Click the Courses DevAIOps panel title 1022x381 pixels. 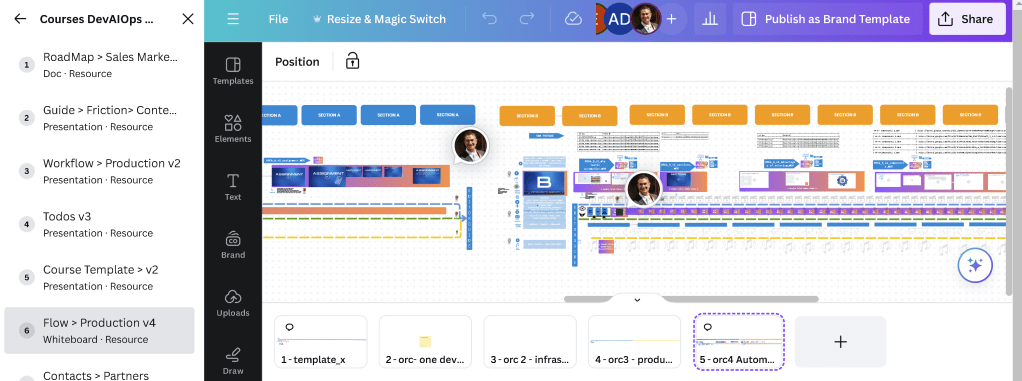tap(97, 19)
